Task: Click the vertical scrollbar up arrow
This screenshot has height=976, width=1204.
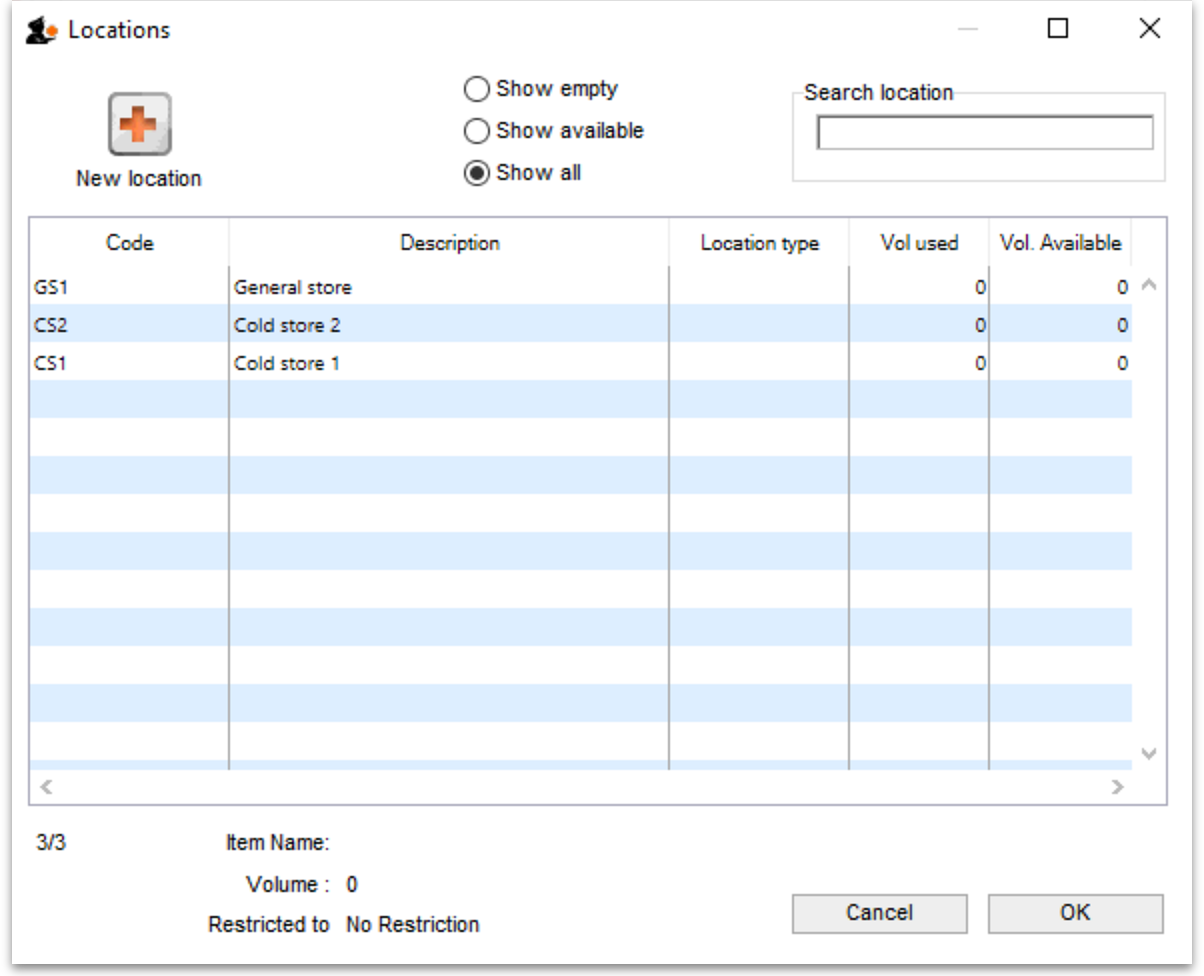Action: (x=1149, y=285)
